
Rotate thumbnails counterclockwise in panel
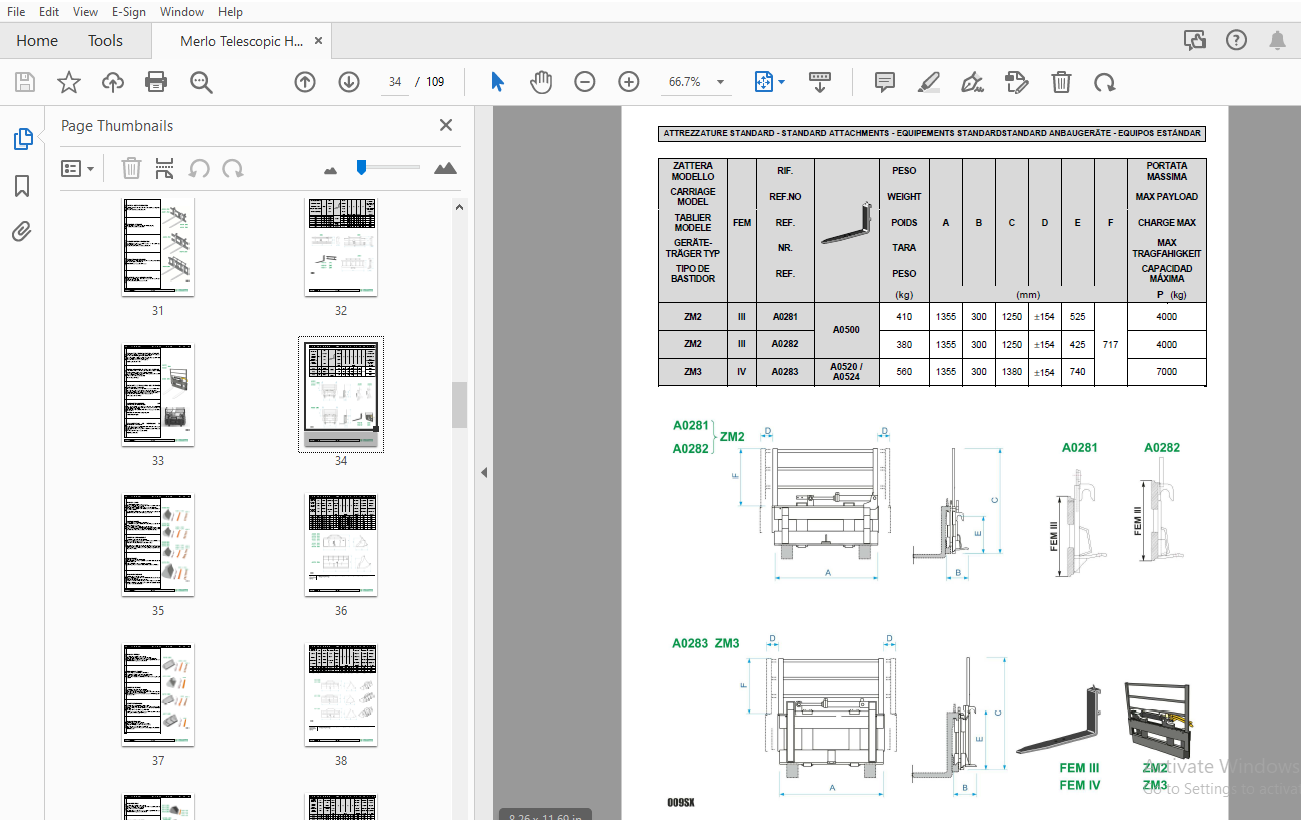[199, 168]
